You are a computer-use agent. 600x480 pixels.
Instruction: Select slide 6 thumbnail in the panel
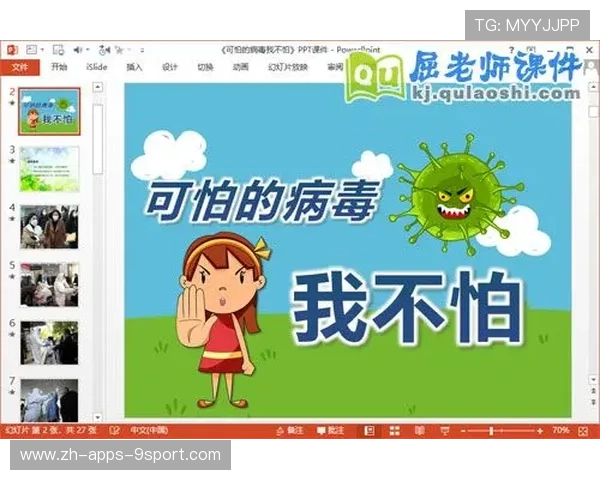point(49,343)
